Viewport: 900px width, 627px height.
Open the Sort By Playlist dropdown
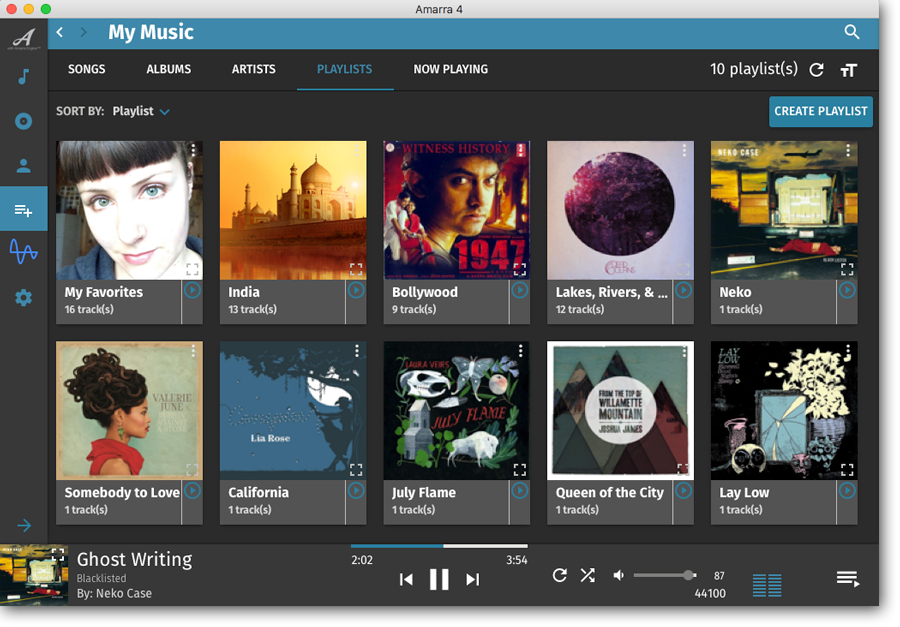[x=141, y=111]
